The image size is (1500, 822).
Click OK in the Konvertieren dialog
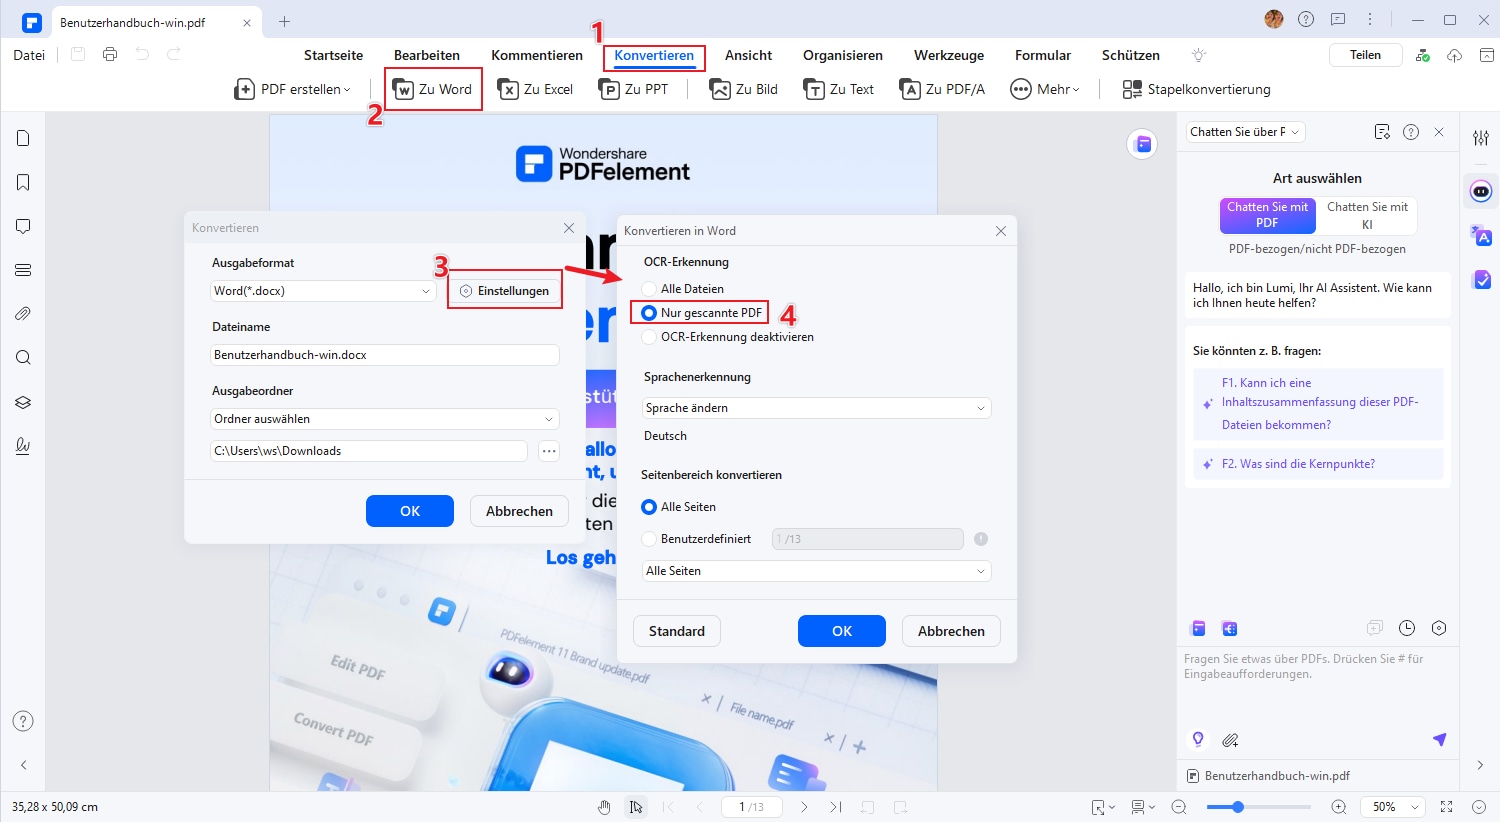pyautogui.click(x=410, y=511)
